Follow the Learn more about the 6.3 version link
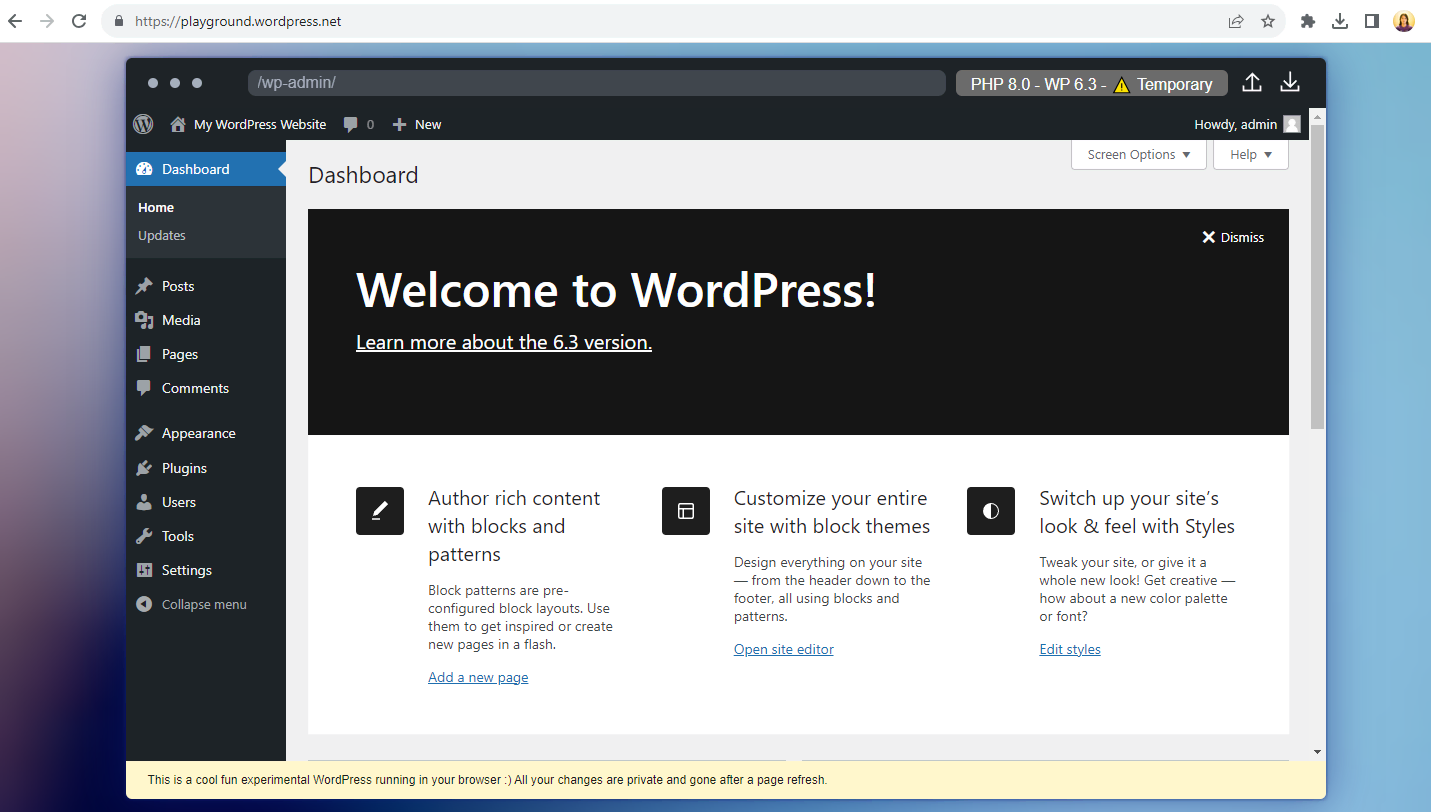Viewport: 1431px width, 812px height. pos(503,342)
